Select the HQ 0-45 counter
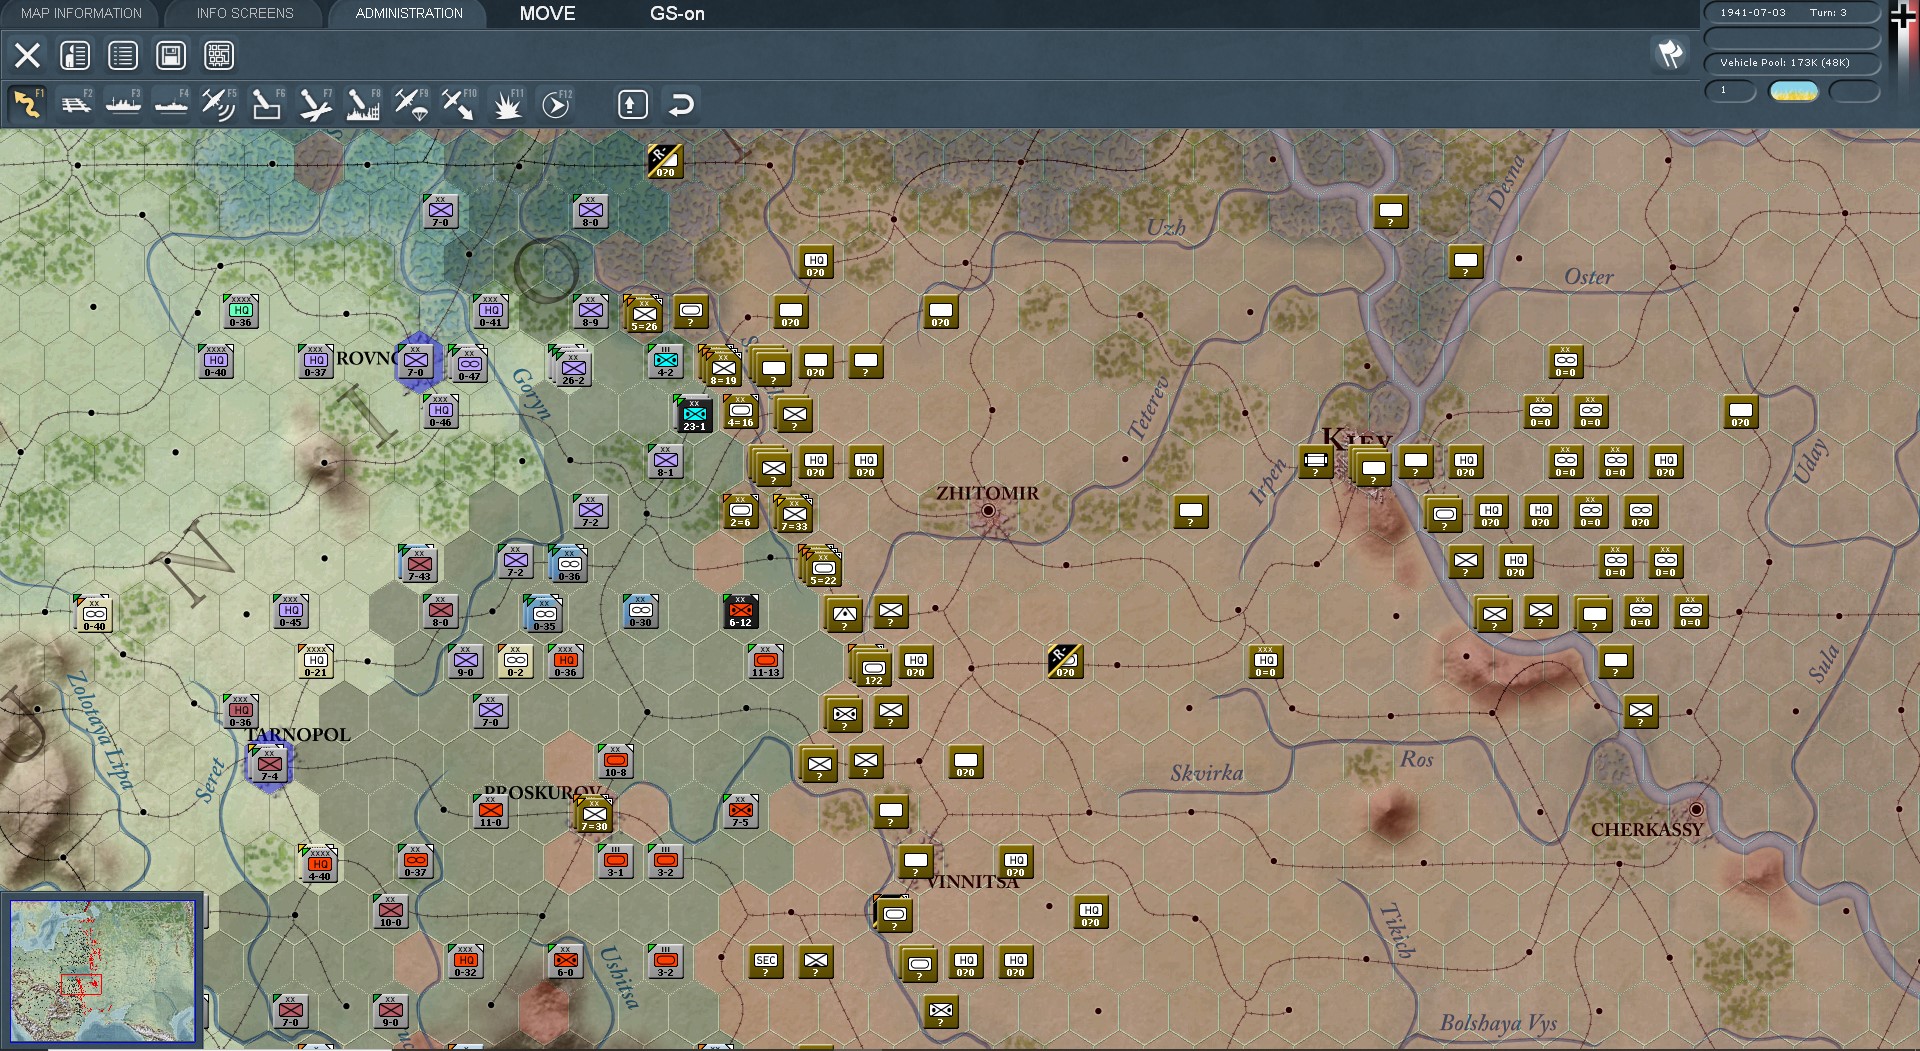Viewport: 1920px width, 1051px height. pyautogui.click(x=291, y=611)
